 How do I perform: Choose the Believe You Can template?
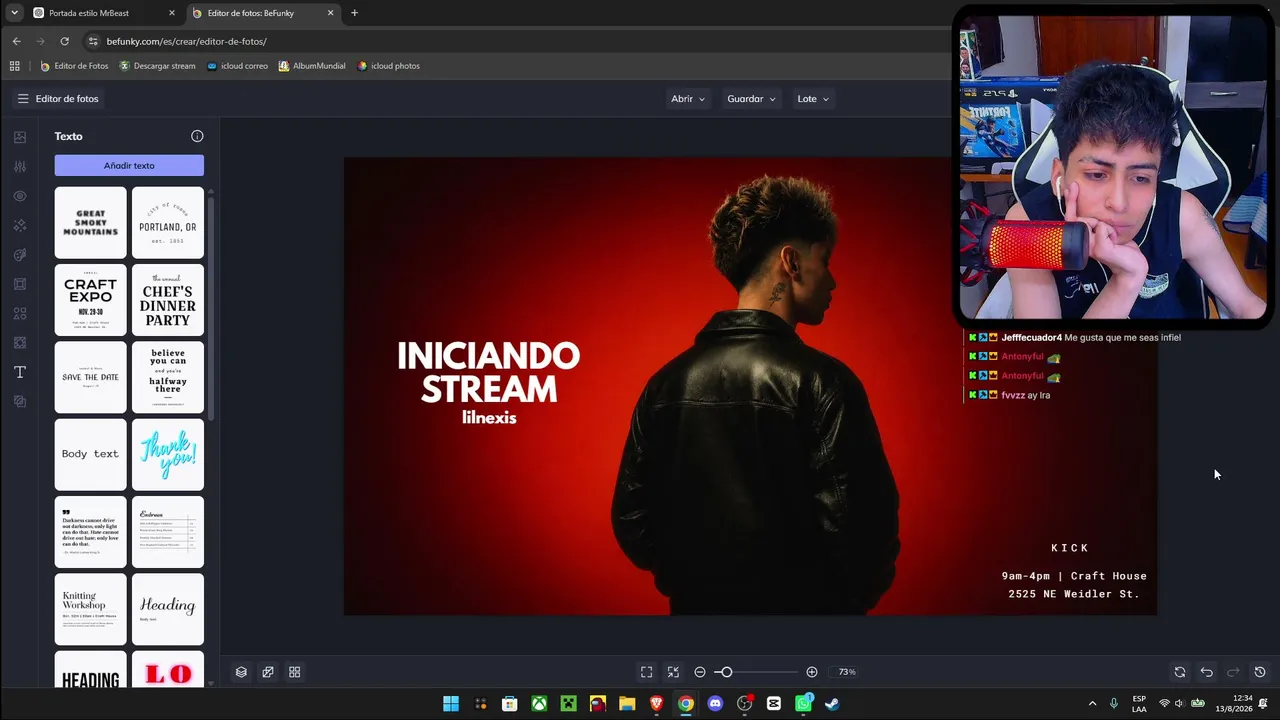[x=168, y=377]
